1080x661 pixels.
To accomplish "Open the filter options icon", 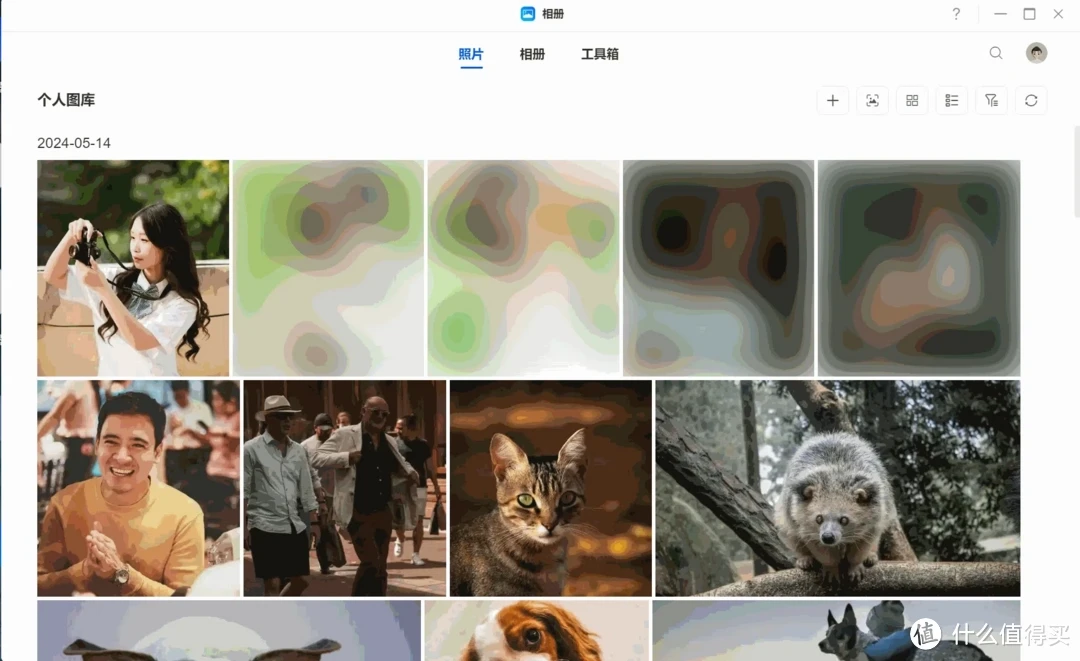I will click(x=992, y=101).
